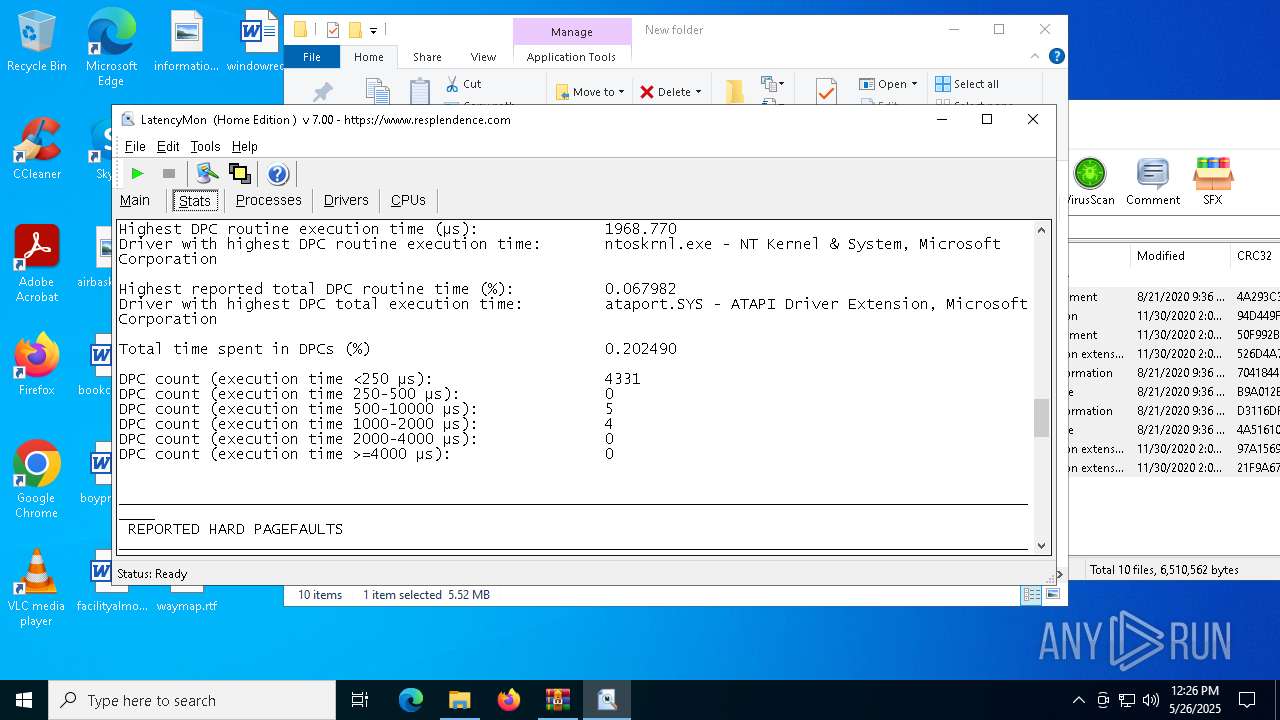The height and width of the screenshot is (720, 1280).
Task: Show the CPUs tab
Action: (408, 200)
